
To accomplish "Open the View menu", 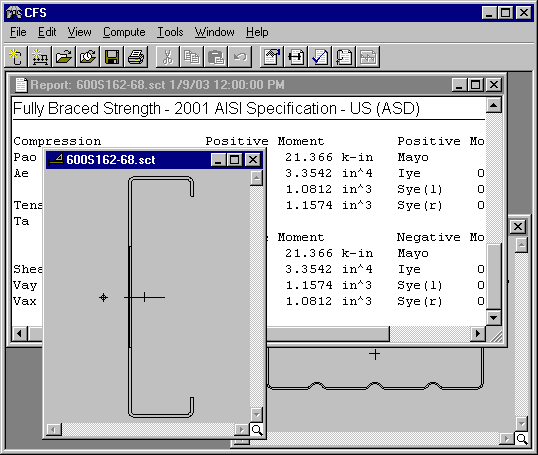I will click(79, 32).
